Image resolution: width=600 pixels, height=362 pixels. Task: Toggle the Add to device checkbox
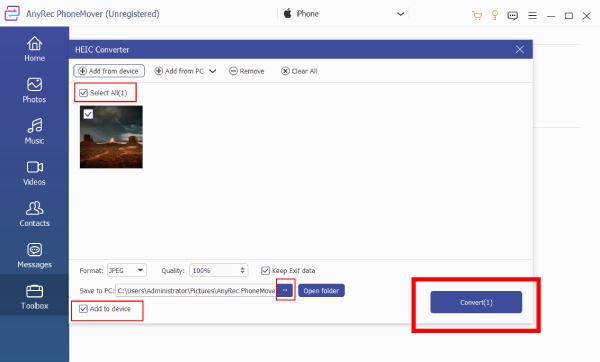83,309
